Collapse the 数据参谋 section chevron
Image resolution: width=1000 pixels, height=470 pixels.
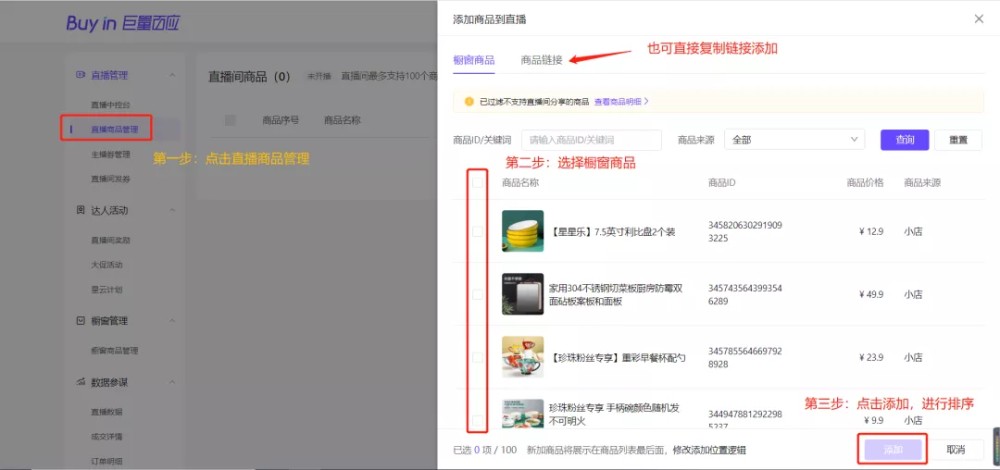pyautogui.click(x=172, y=383)
